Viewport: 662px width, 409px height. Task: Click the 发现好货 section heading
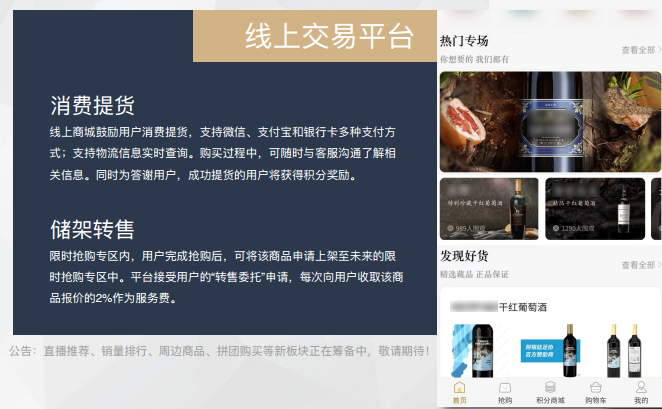[464, 256]
